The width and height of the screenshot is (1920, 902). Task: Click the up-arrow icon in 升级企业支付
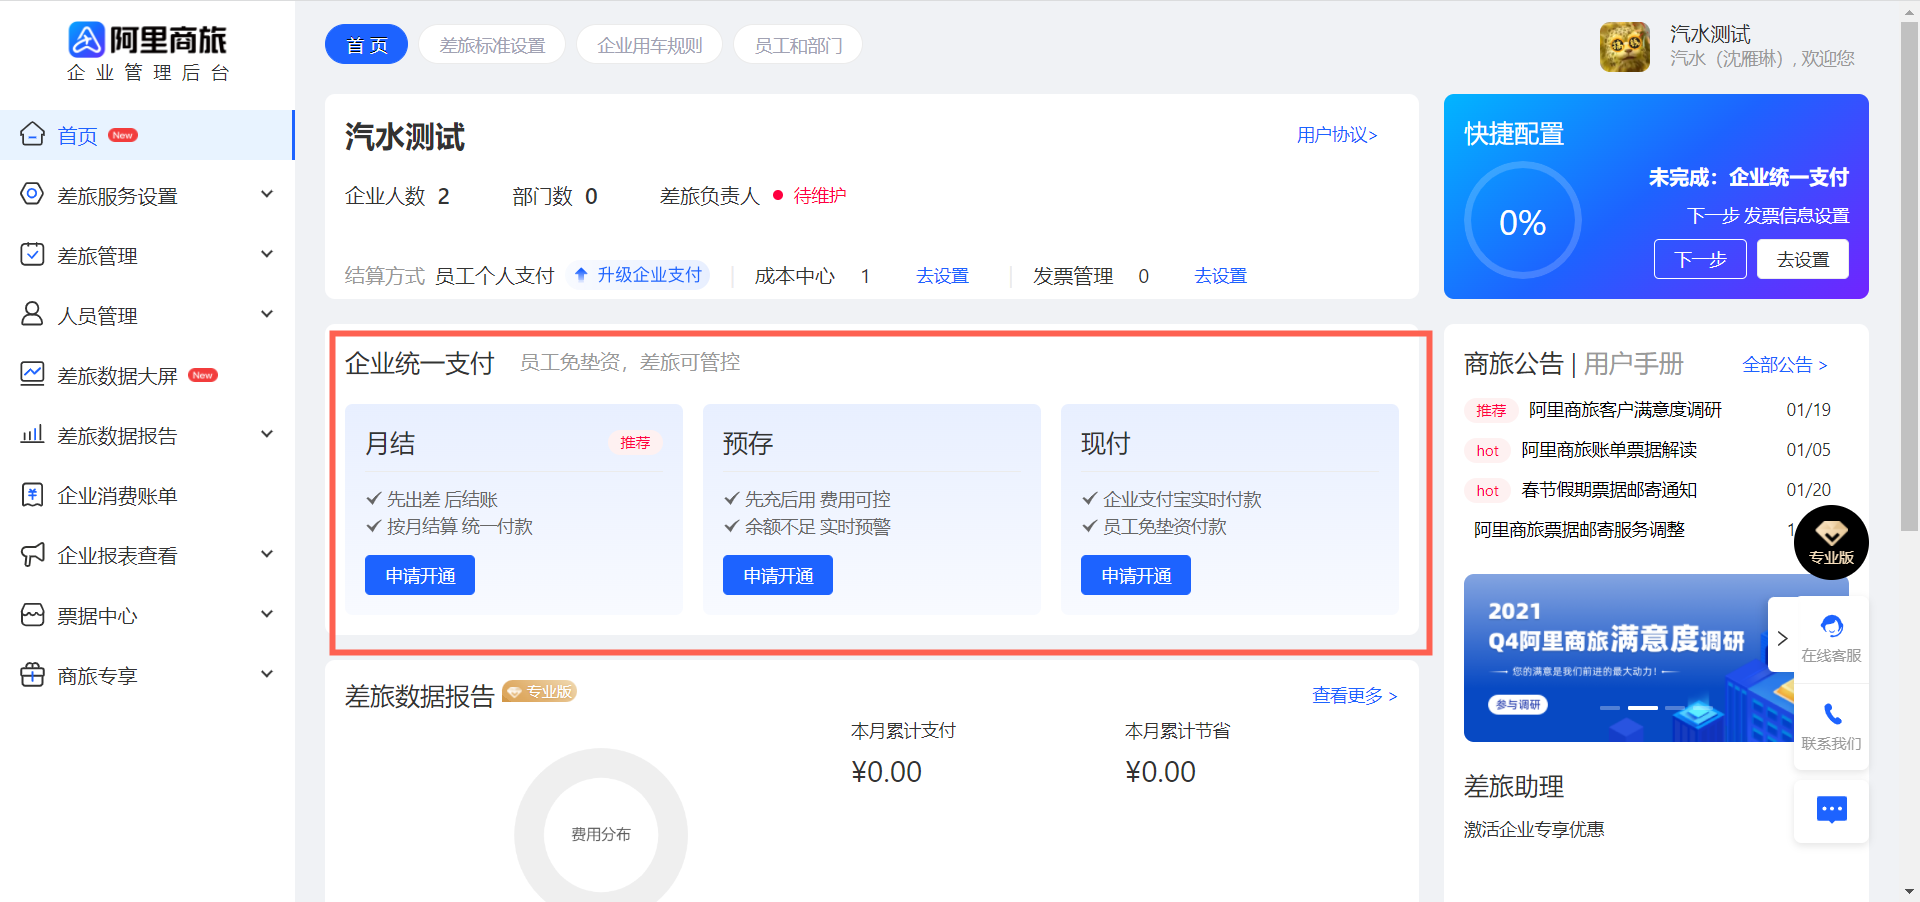[x=581, y=274]
